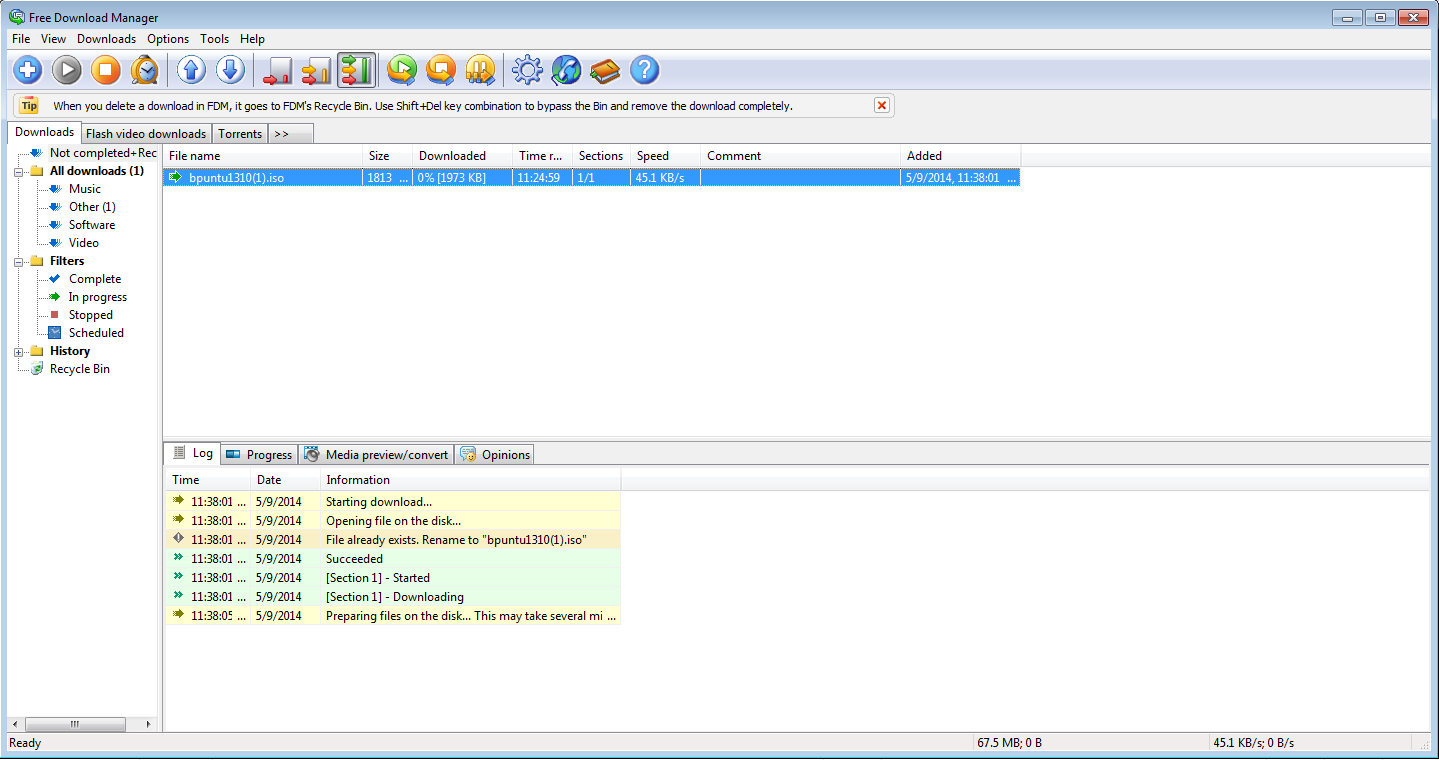Open the scheduler alarm clock icon

click(145, 70)
